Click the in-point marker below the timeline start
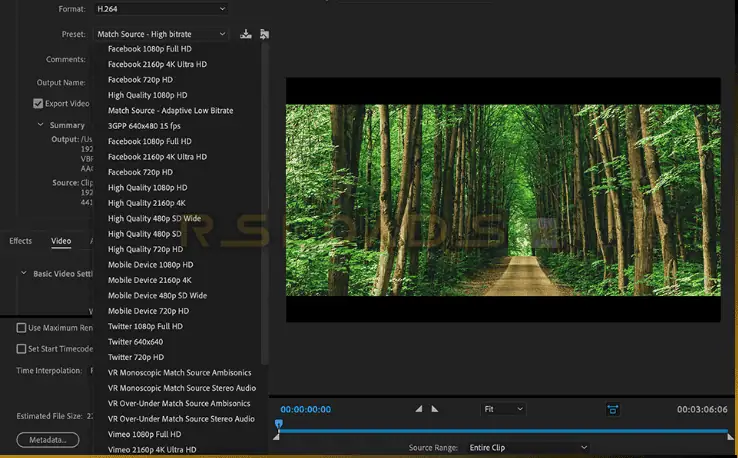 tap(276, 437)
